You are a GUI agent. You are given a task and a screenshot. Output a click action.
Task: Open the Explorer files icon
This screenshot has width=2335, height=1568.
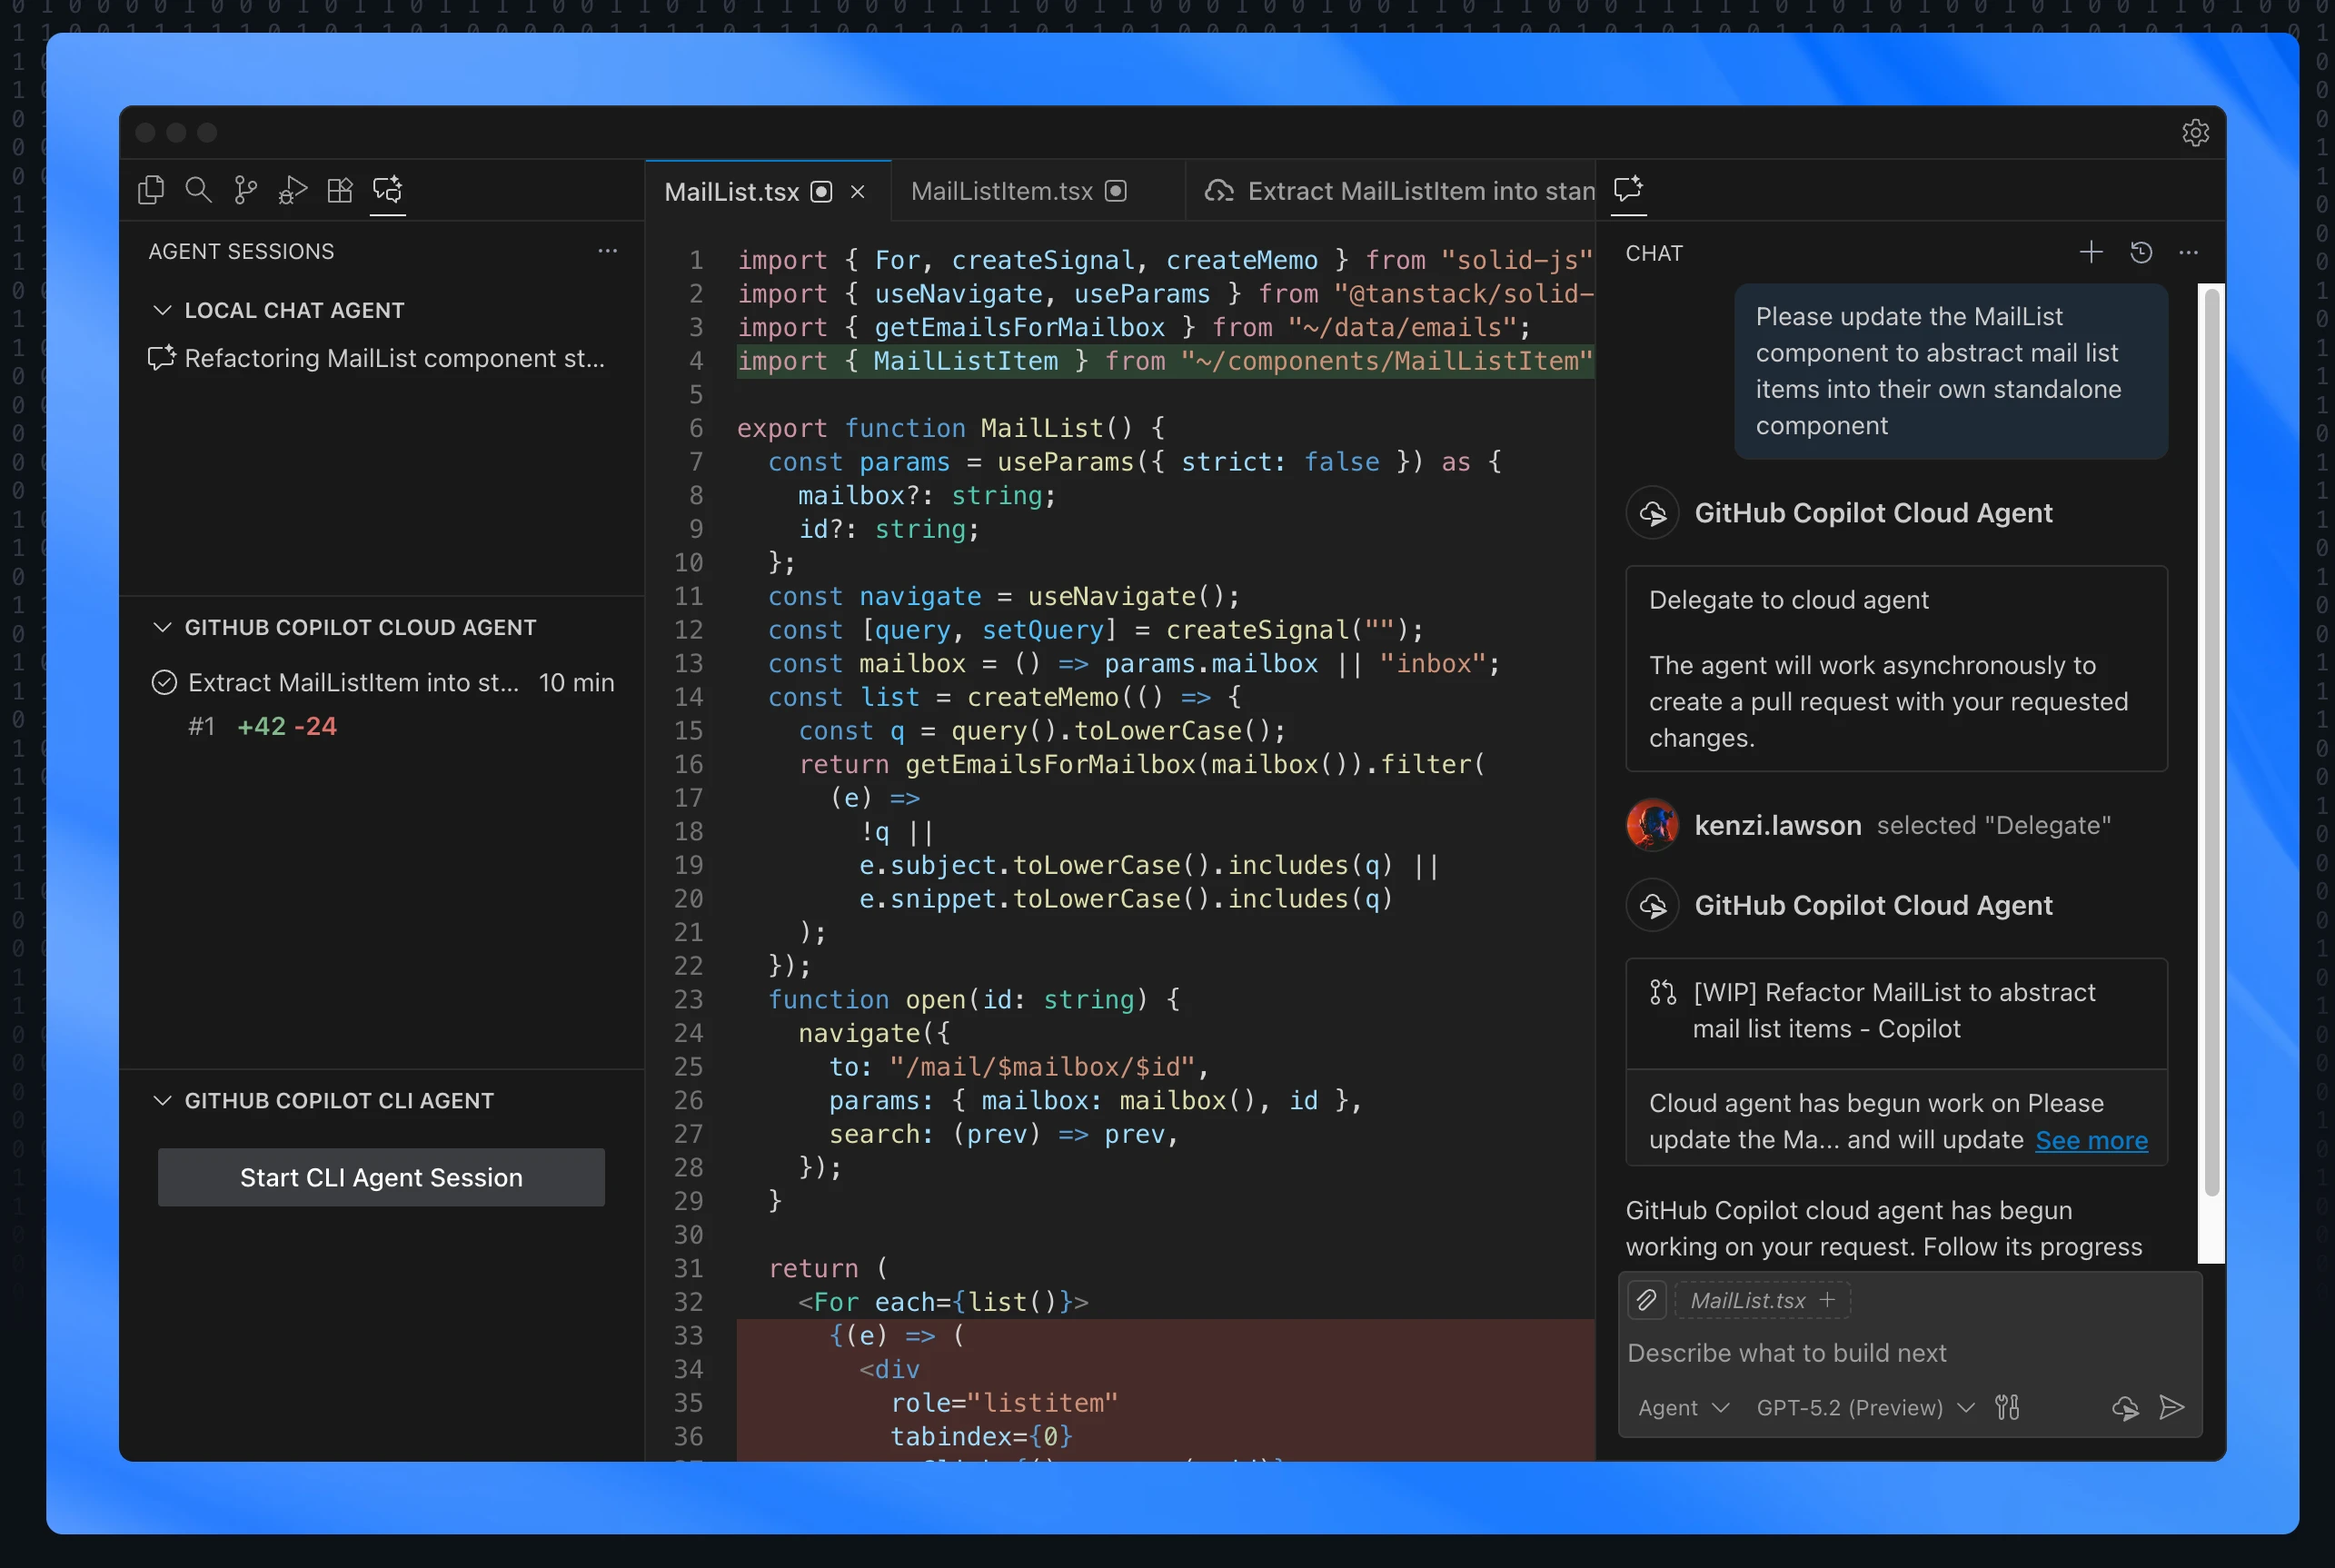pyautogui.click(x=151, y=190)
